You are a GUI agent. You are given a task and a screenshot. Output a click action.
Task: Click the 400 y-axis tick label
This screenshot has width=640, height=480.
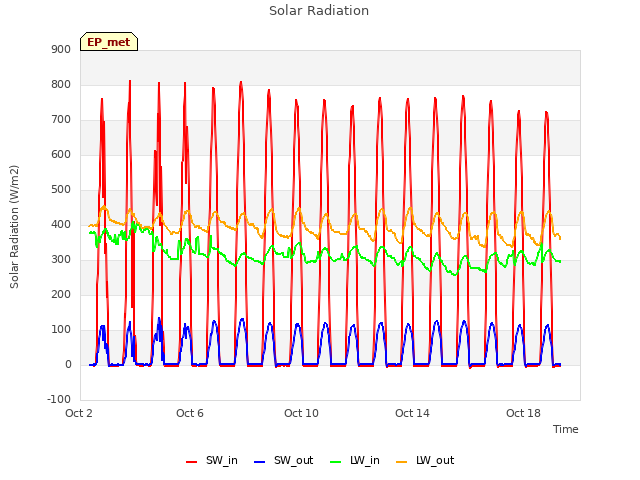pos(61,224)
